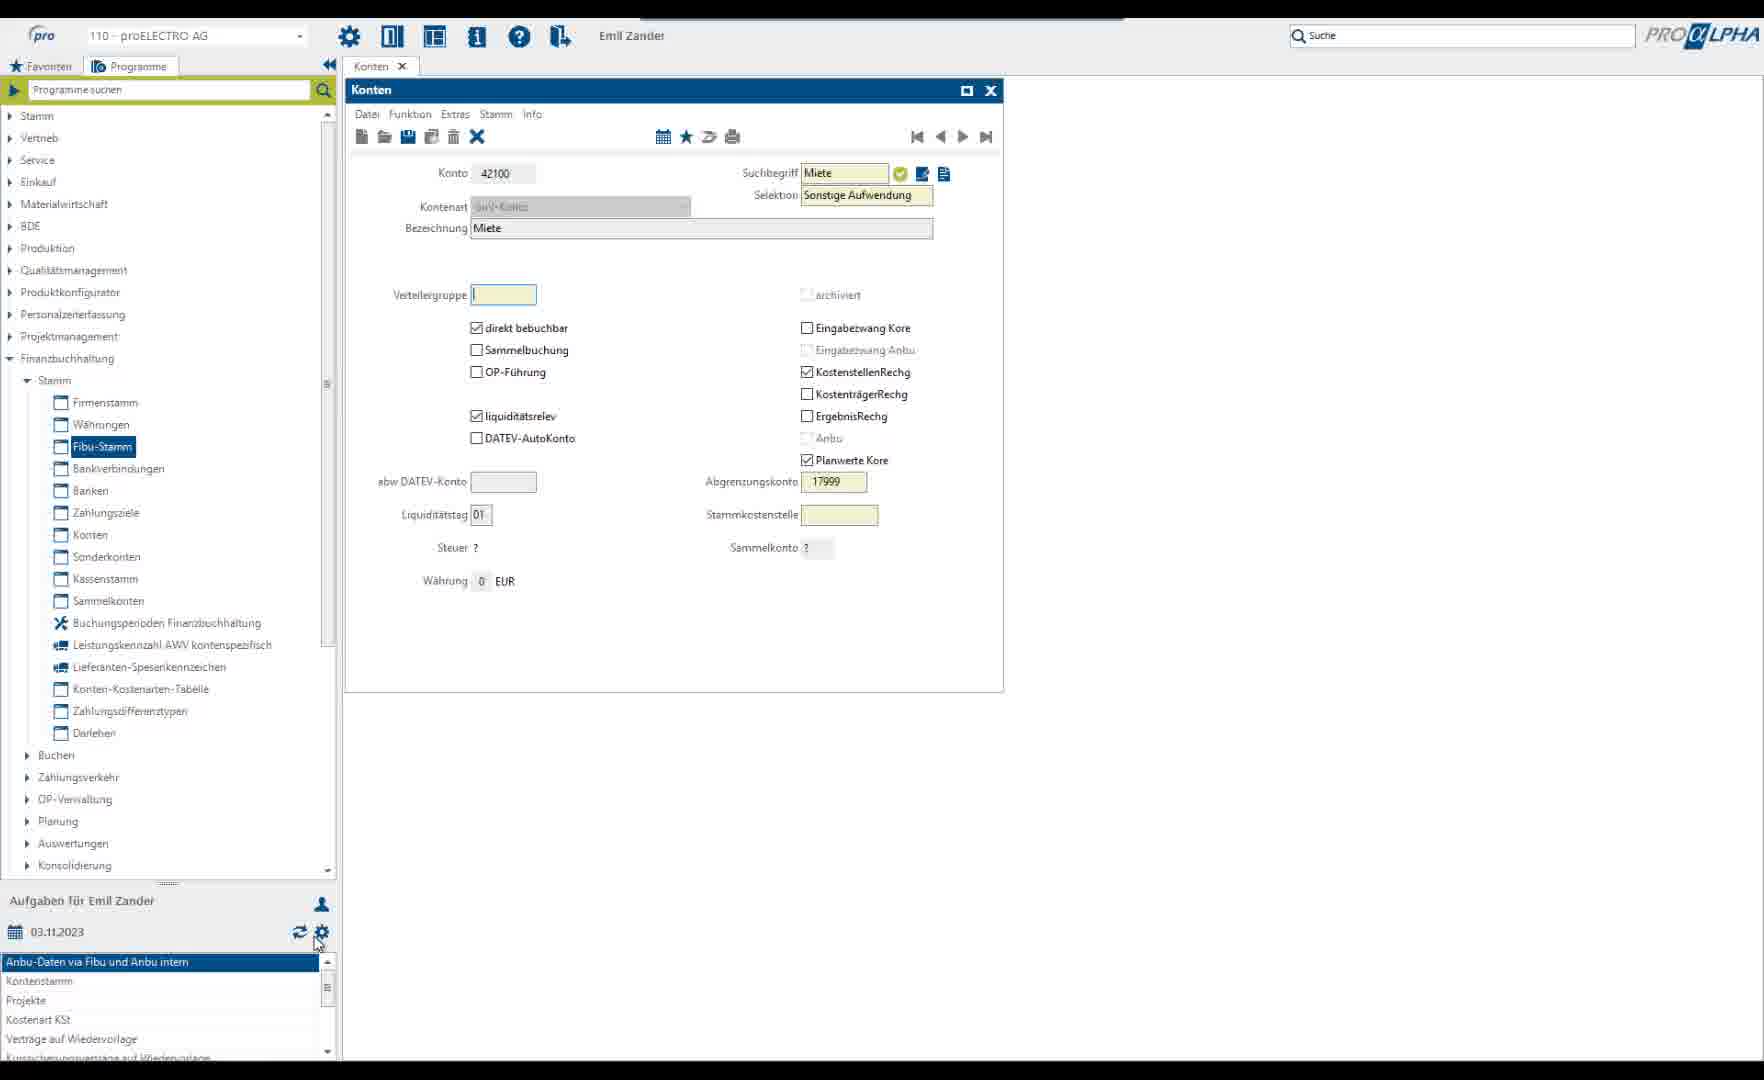The image size is (1764, 1080).
Task: Open Buchungsperioden Finanzbuchhaltung entry
Action: (166, 623)
